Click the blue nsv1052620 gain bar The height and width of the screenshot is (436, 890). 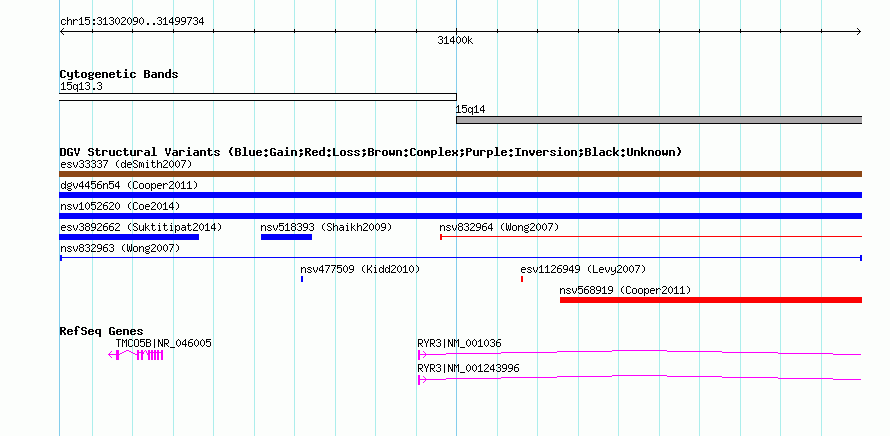point(461,216)
